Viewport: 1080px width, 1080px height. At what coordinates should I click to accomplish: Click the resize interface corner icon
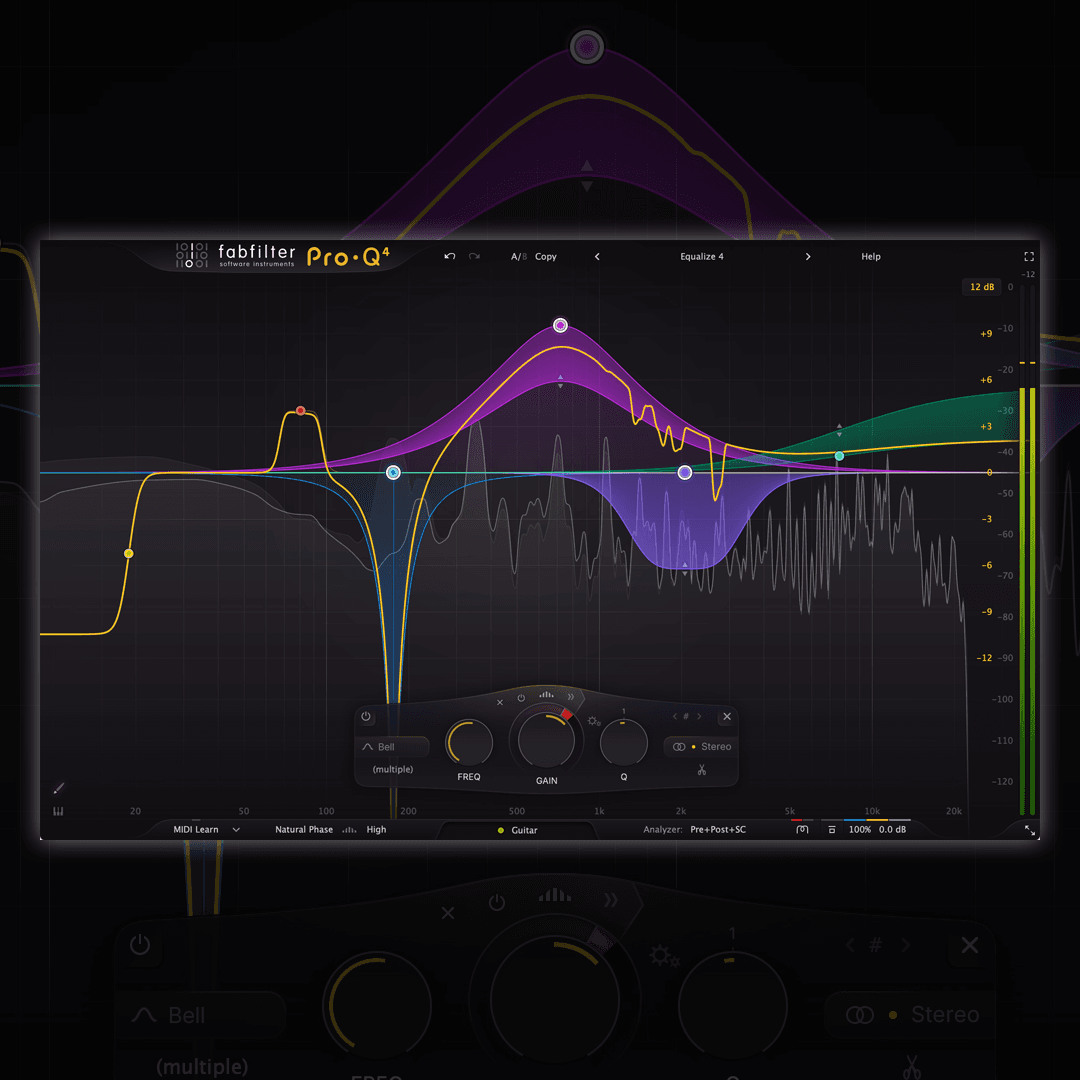[x=1030, y=831]
